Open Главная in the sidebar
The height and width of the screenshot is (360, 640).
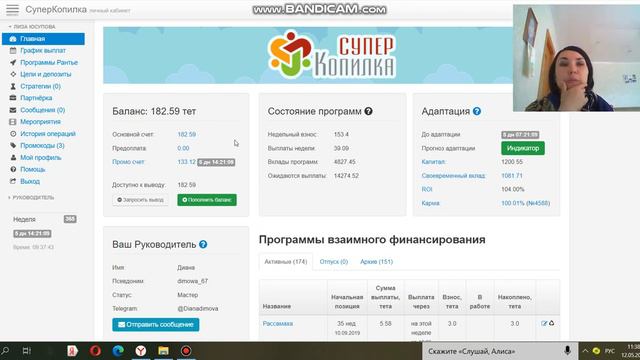point(43,39)
